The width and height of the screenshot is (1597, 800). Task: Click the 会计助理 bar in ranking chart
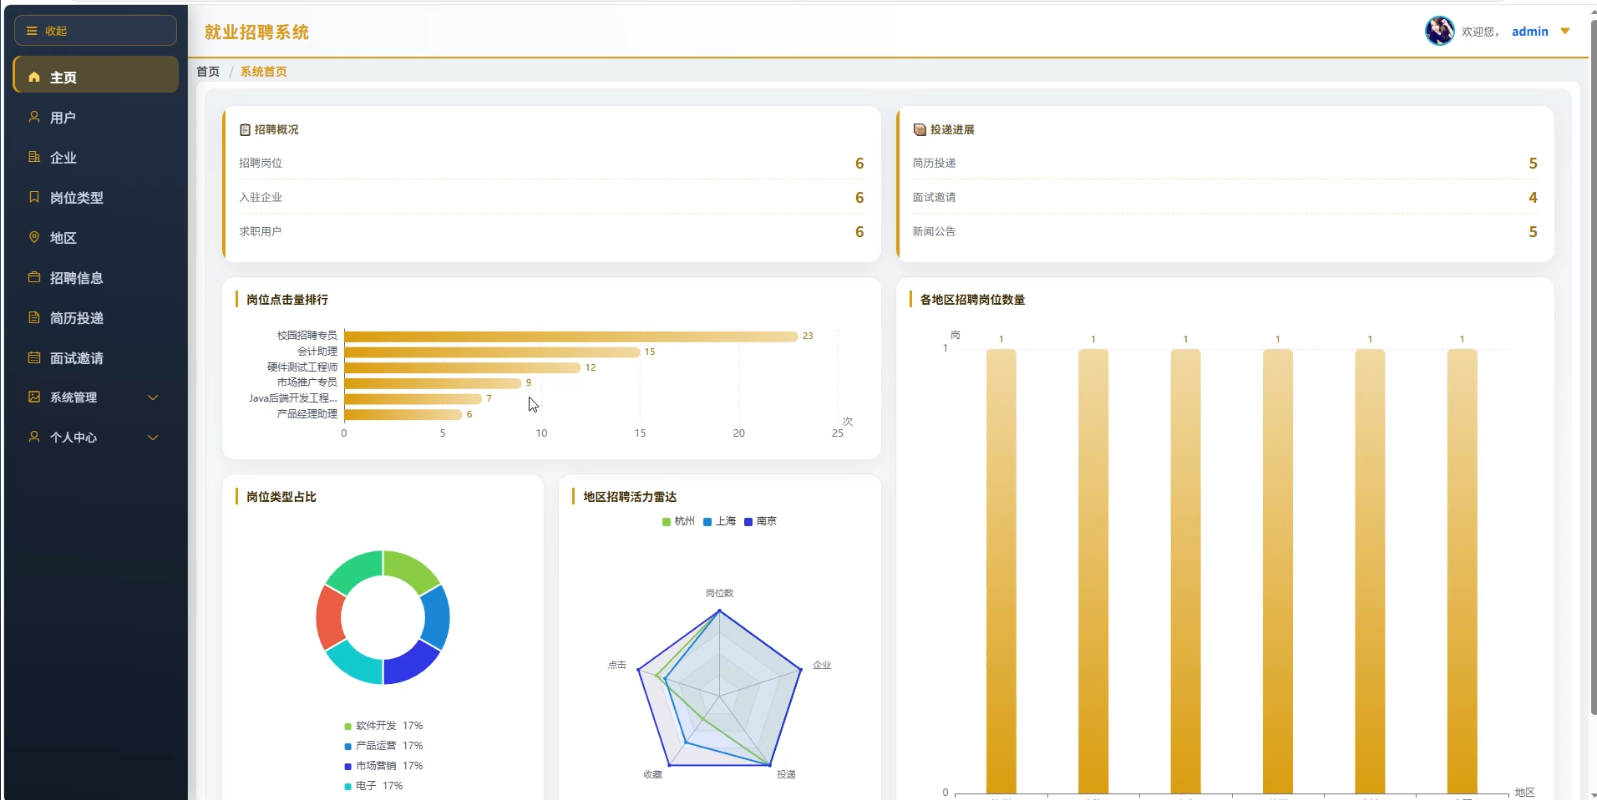pyautogui.click(x=492, y=352)
